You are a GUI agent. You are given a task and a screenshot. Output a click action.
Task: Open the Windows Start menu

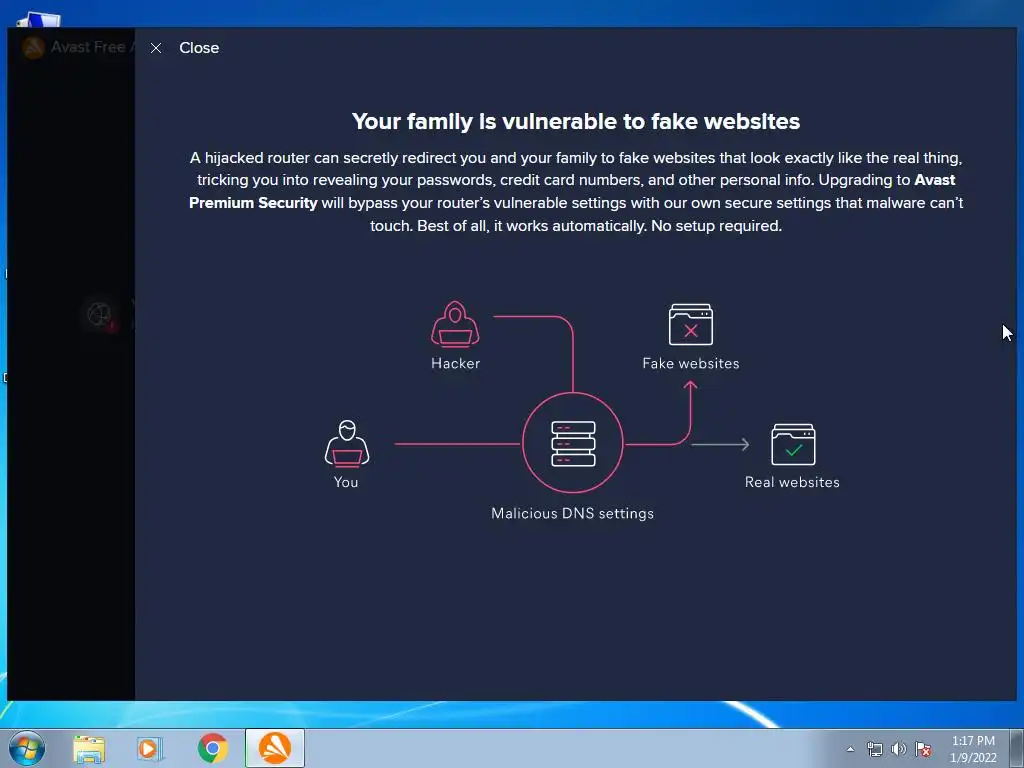click(27, 748)
